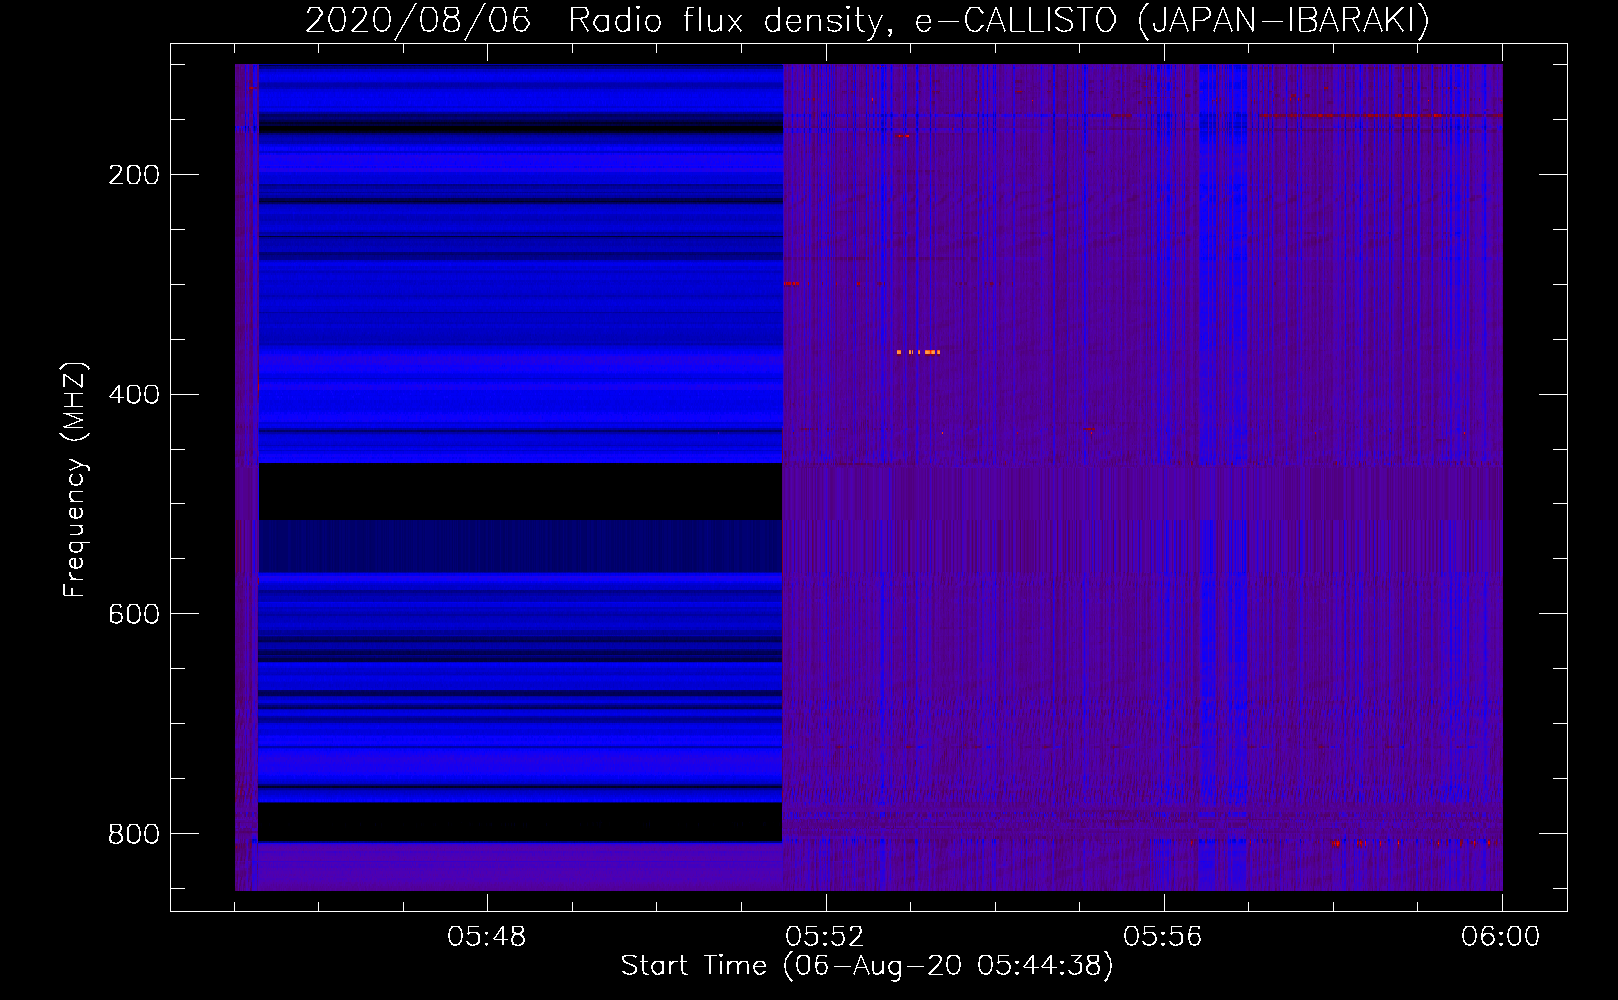Click the date '2020/08/06' in the title
The image size is (1618, 1000).
click(x=418, y=21)
